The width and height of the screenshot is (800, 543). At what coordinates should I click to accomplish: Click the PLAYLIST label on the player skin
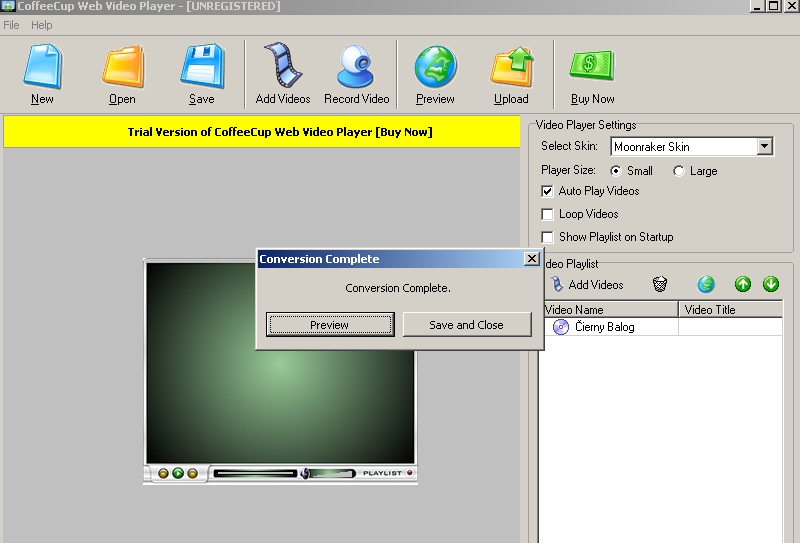(x=382, y=473)
